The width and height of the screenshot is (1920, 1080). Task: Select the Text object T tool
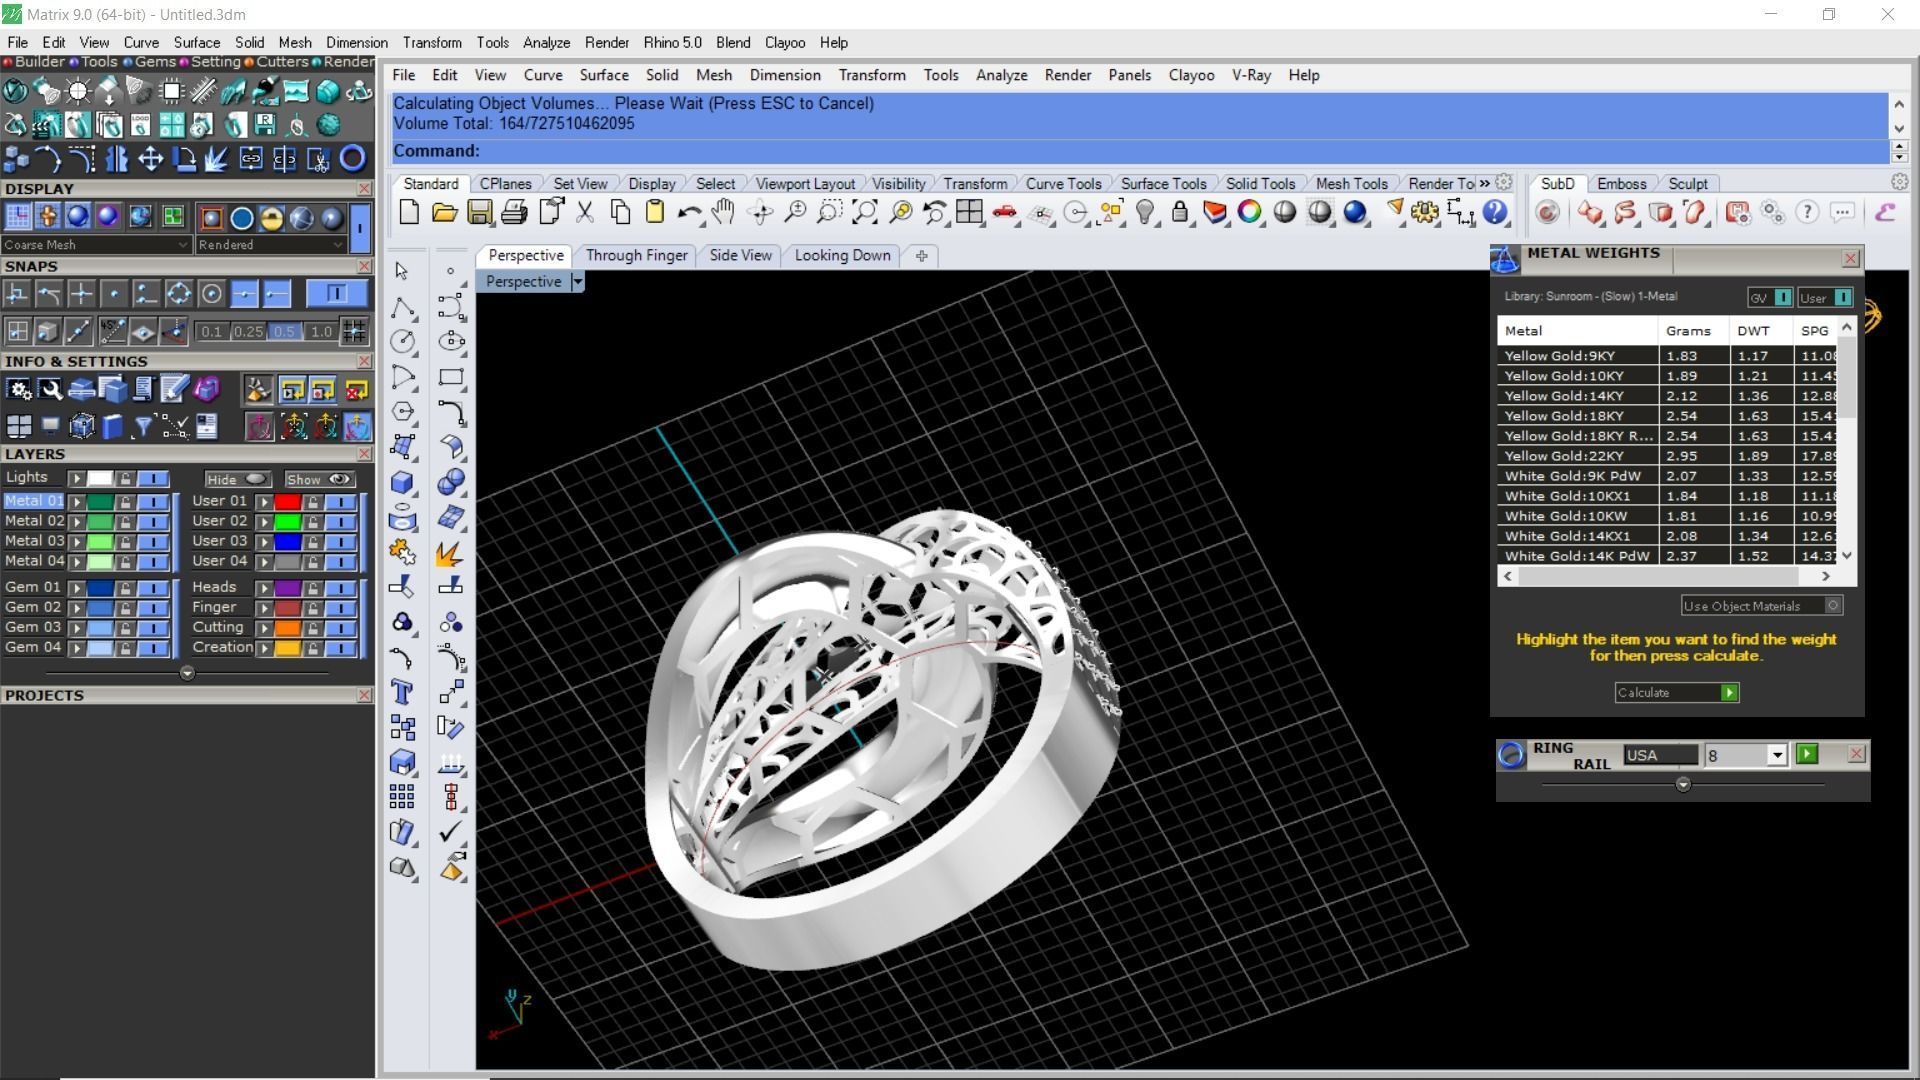[402, 692]
